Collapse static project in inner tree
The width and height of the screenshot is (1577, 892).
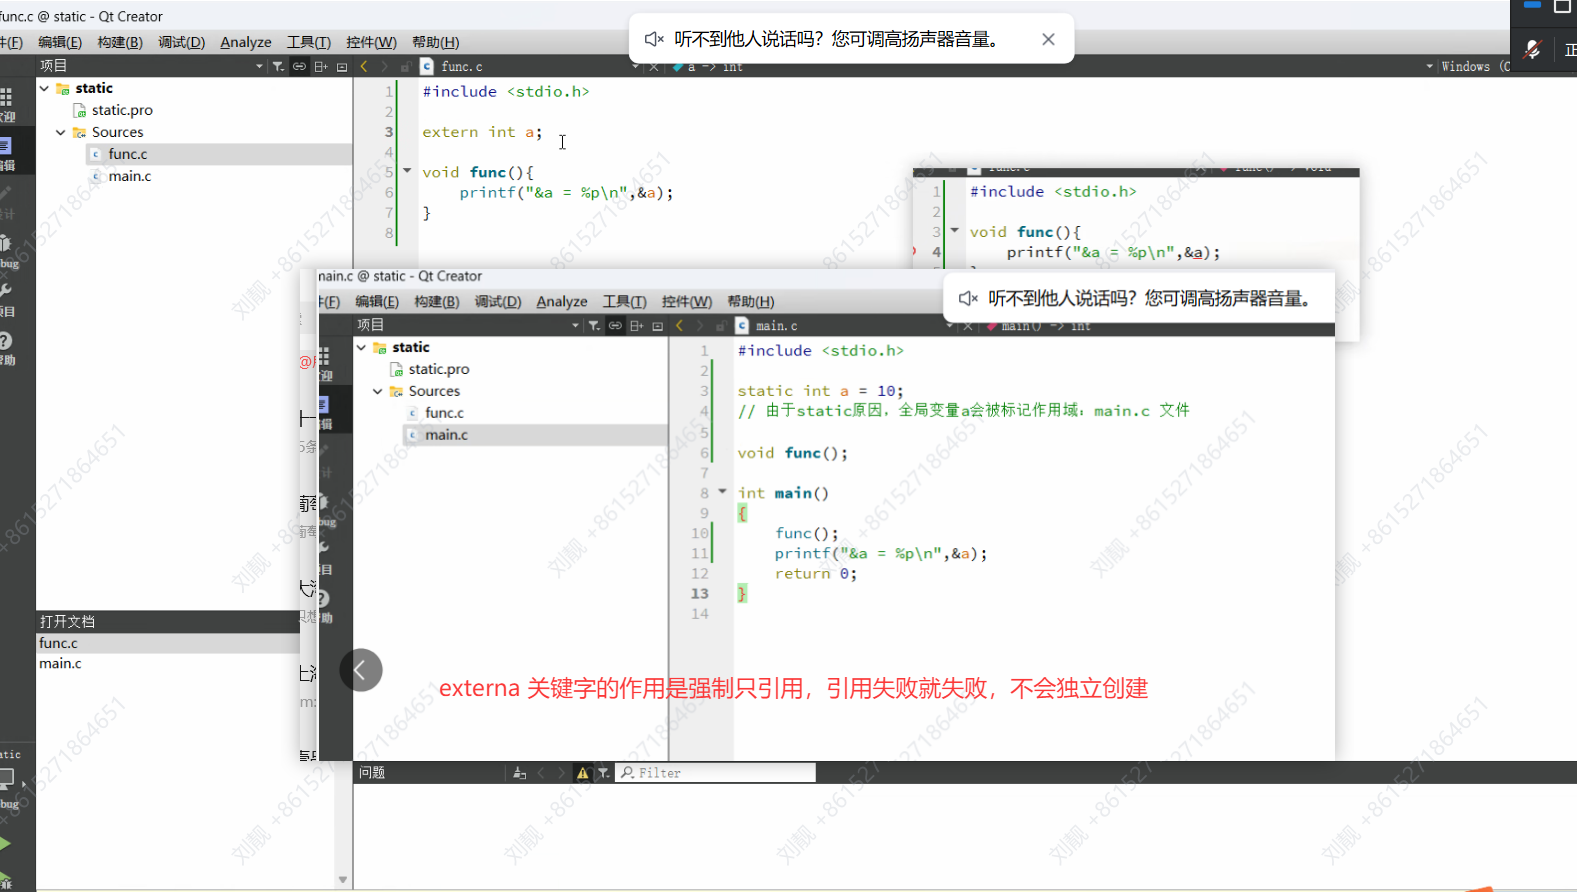[x=361, y=347]
